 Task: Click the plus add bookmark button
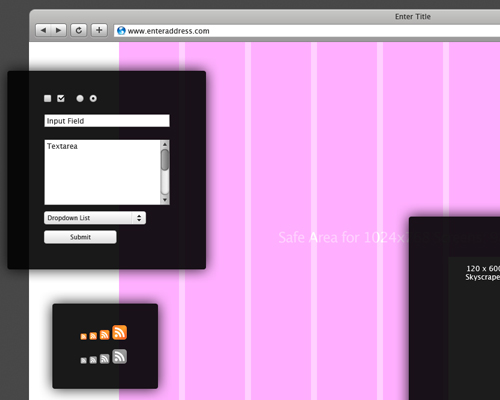click(x=99, y=30)
